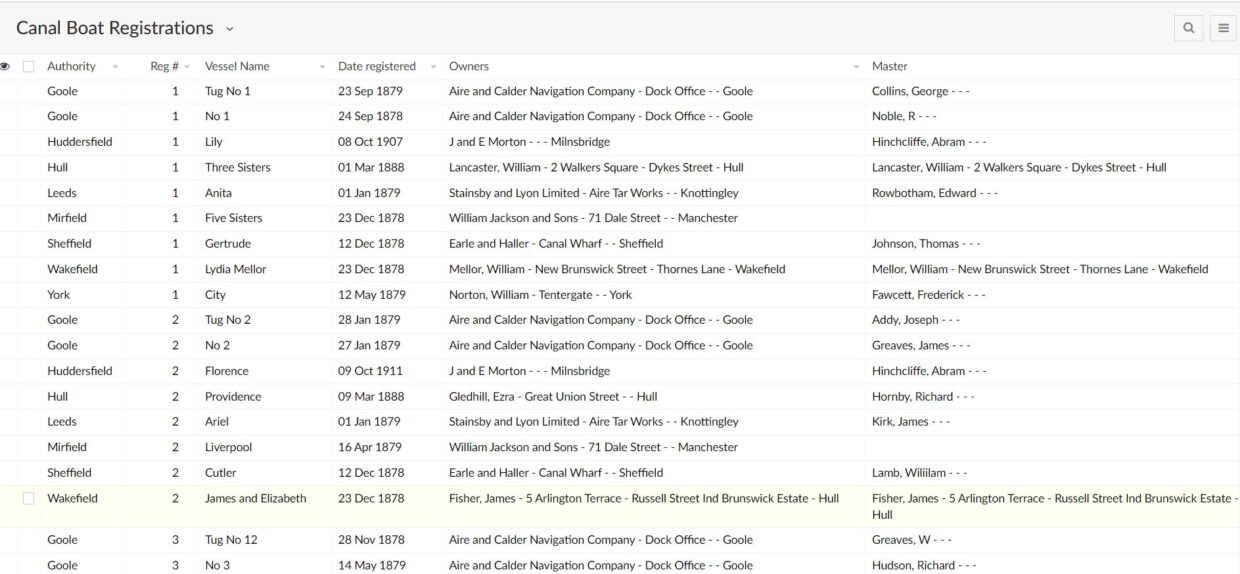Click date 09 Oct 1911 for Florence
This screenshot has width=1240, height=574.
pos(369,371)
